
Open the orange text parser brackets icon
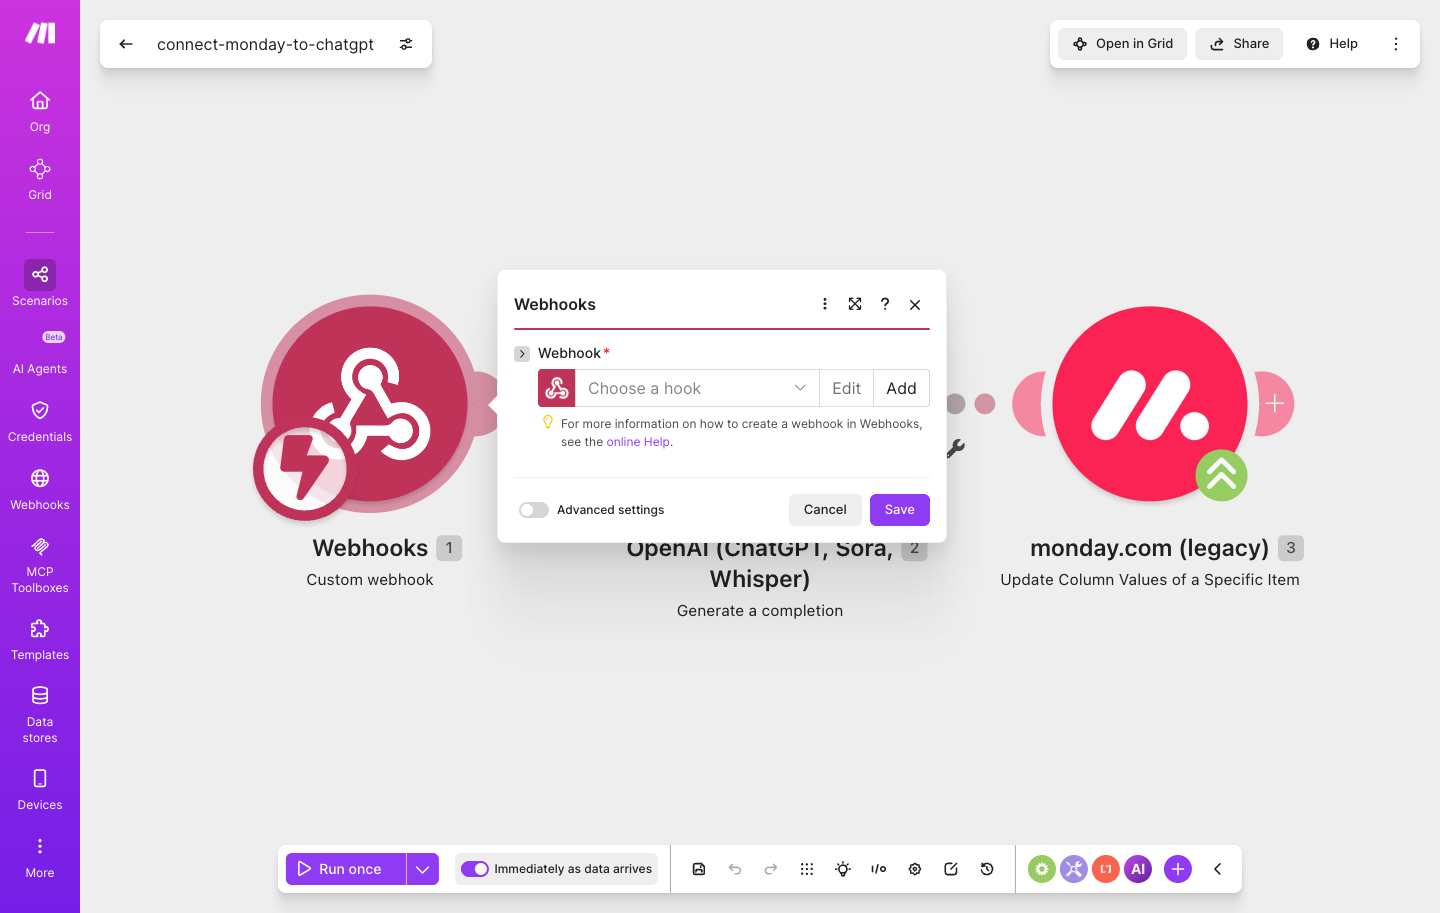pos(1106,869)
